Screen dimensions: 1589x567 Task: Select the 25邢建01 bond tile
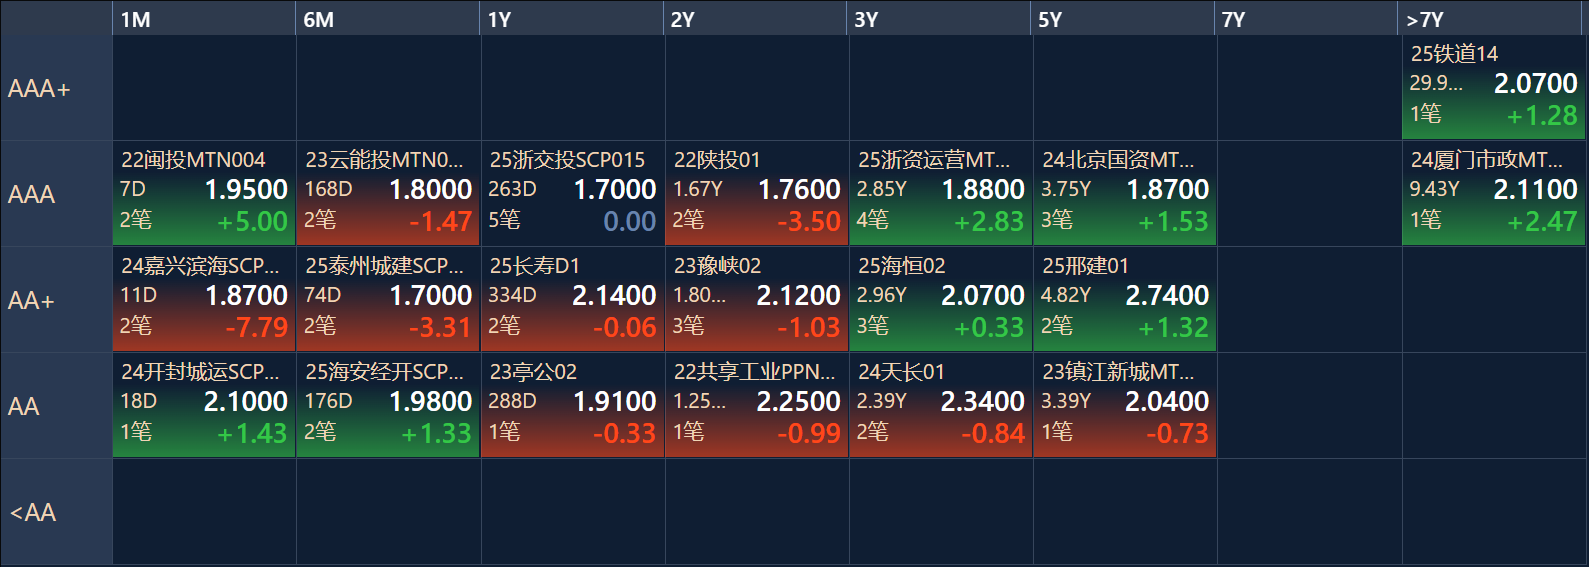pyautogui.click(x=1124, y=299)
